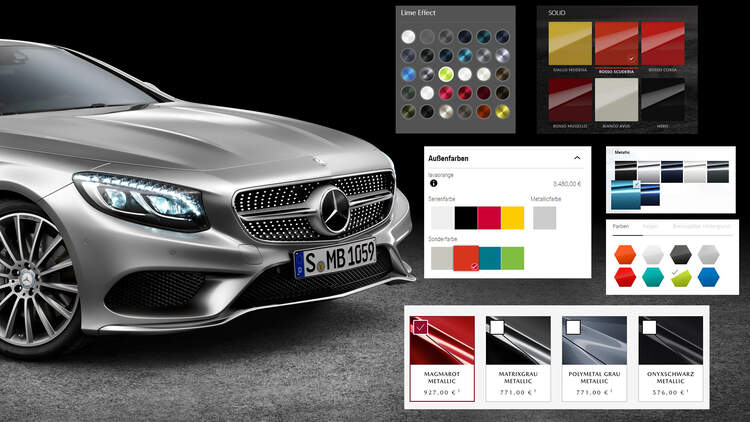Image resolution: width=750 pixels, height=422 pixels.
Task: Click the Außenfarben heading
Action: pyautogui.click(x=448, y=158)
